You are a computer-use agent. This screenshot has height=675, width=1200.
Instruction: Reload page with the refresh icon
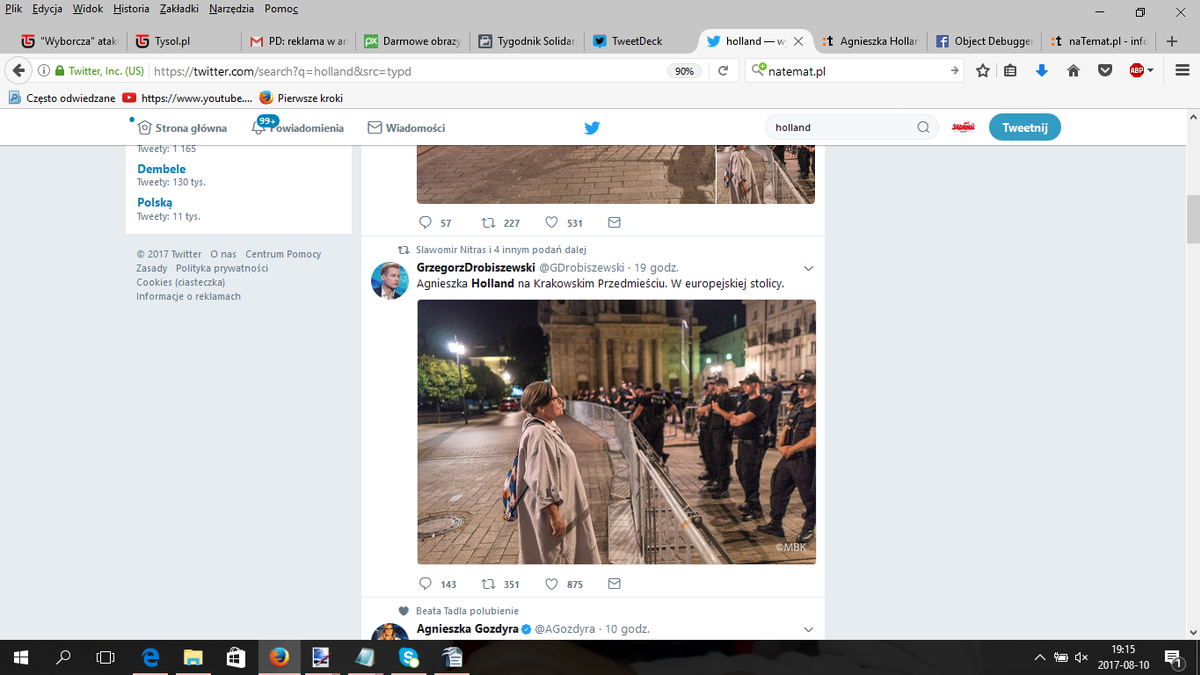[722, 71]
